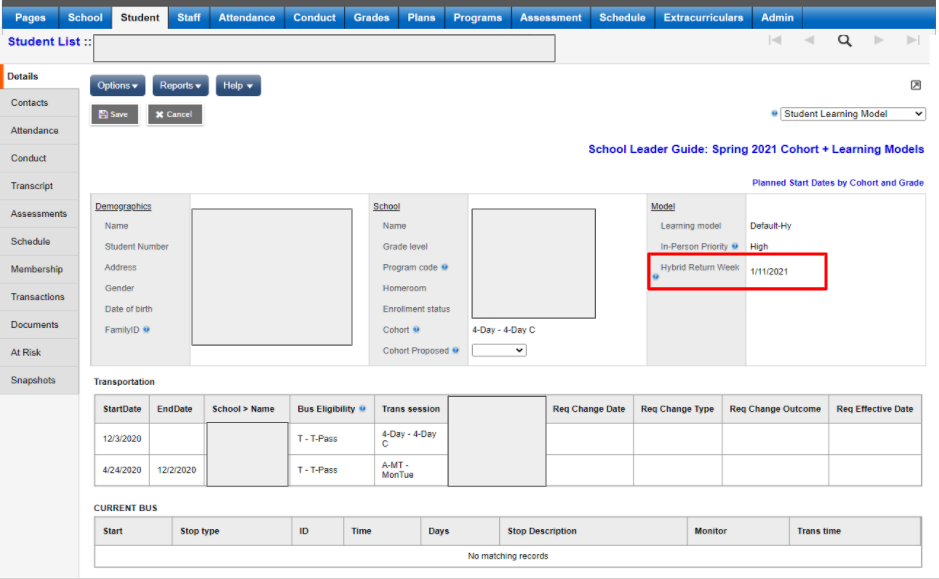Pop out the details in new window icon
This screenshot has height=579, width=939.
[x=916, y=85]
